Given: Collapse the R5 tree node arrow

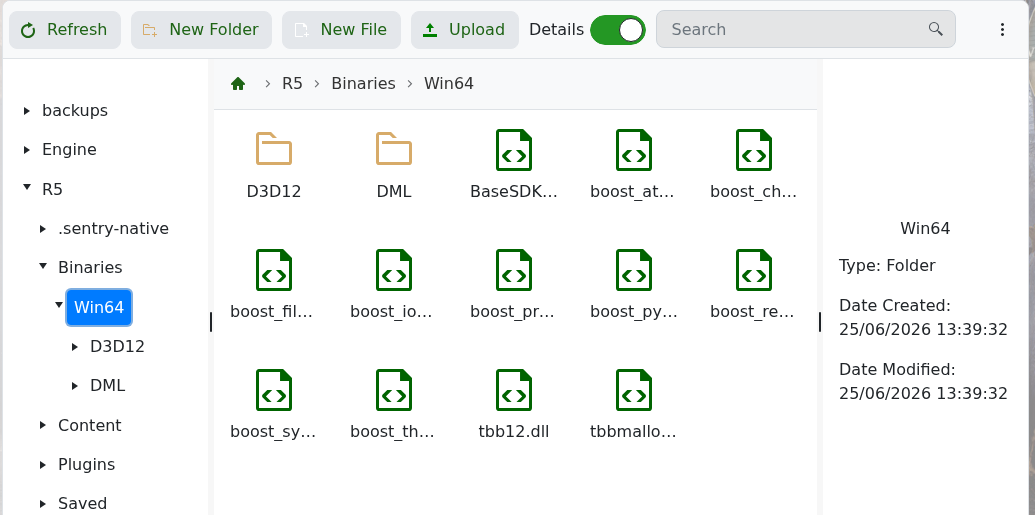Looking at the screenshot, I should [x=27, y=188].
